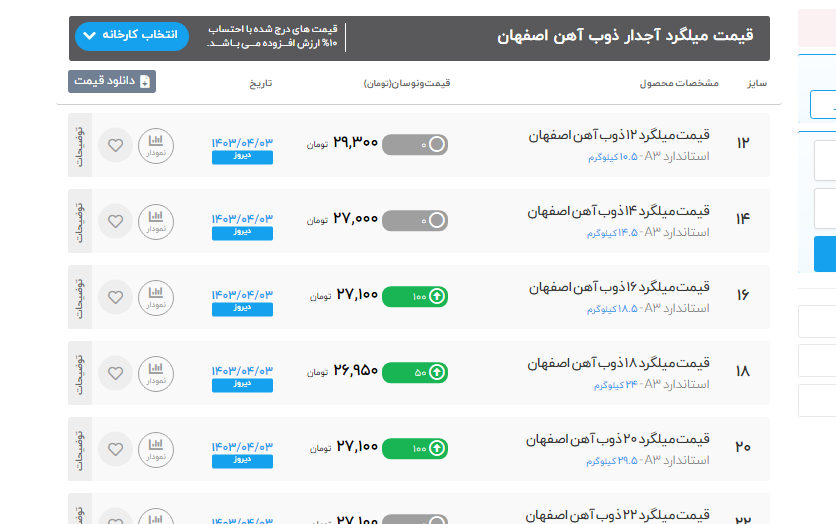Viewport: 836px width, 524px height.
Task: Show price chart for size 18 rebar
Action: (x=155, y=373)
